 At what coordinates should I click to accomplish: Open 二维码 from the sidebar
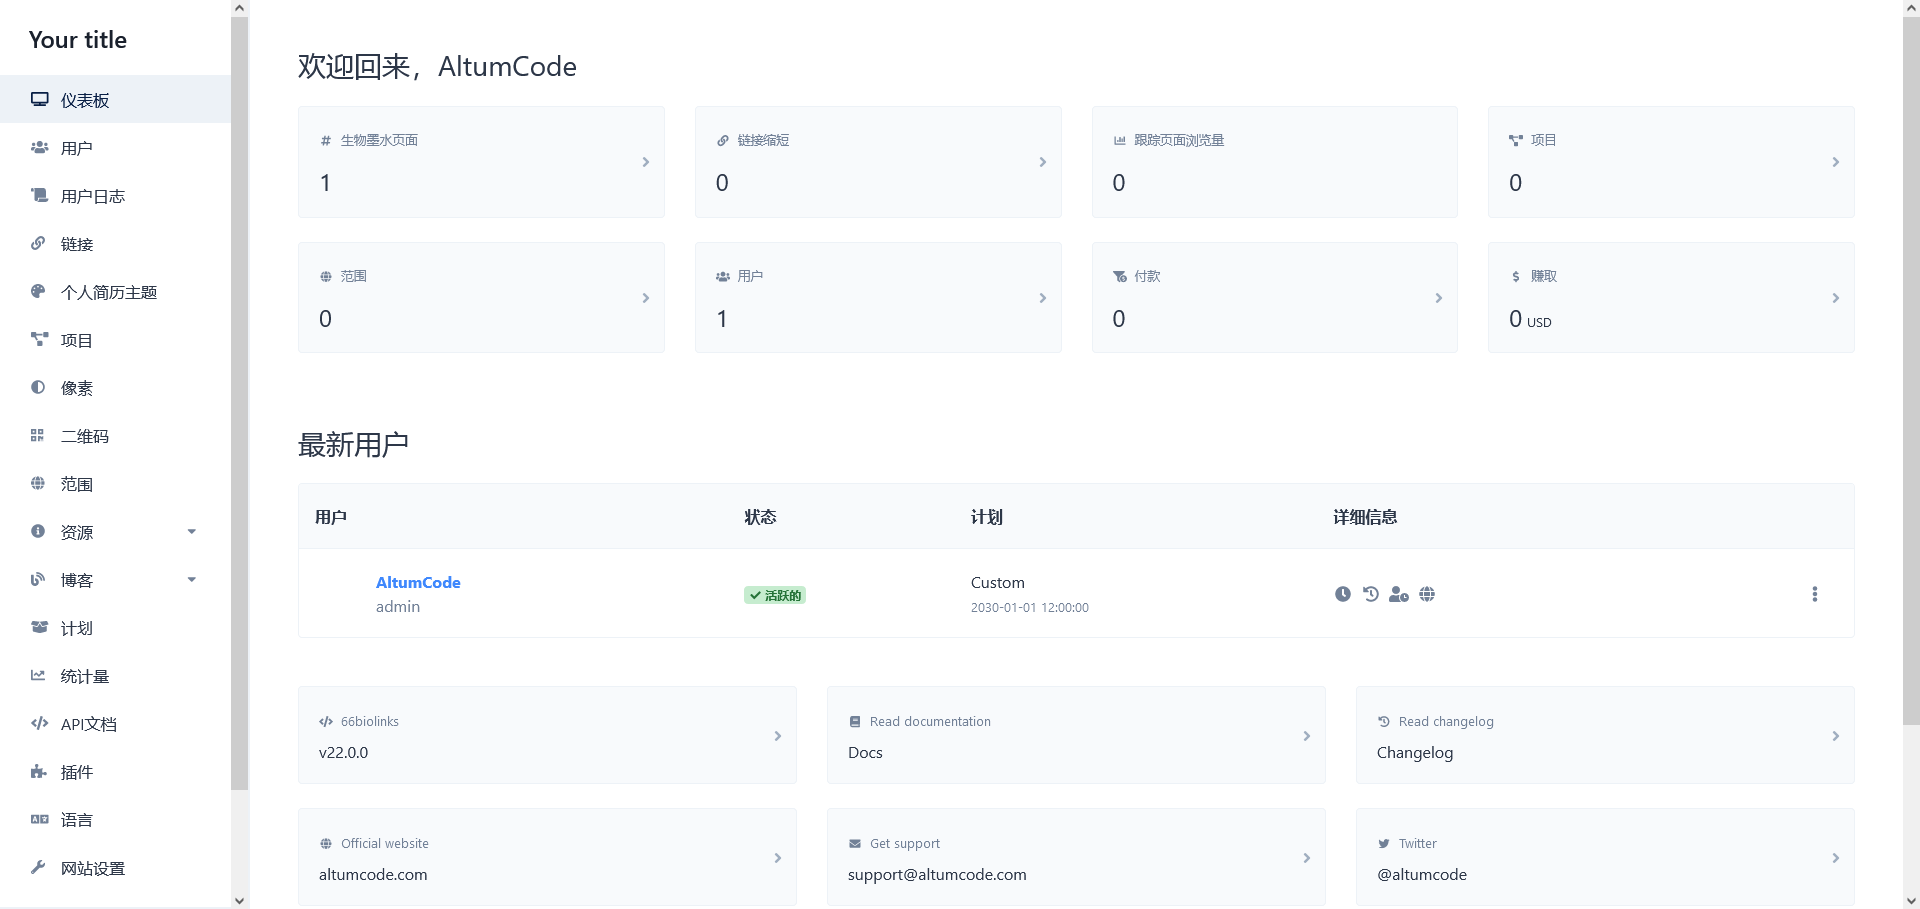[85, 436]
